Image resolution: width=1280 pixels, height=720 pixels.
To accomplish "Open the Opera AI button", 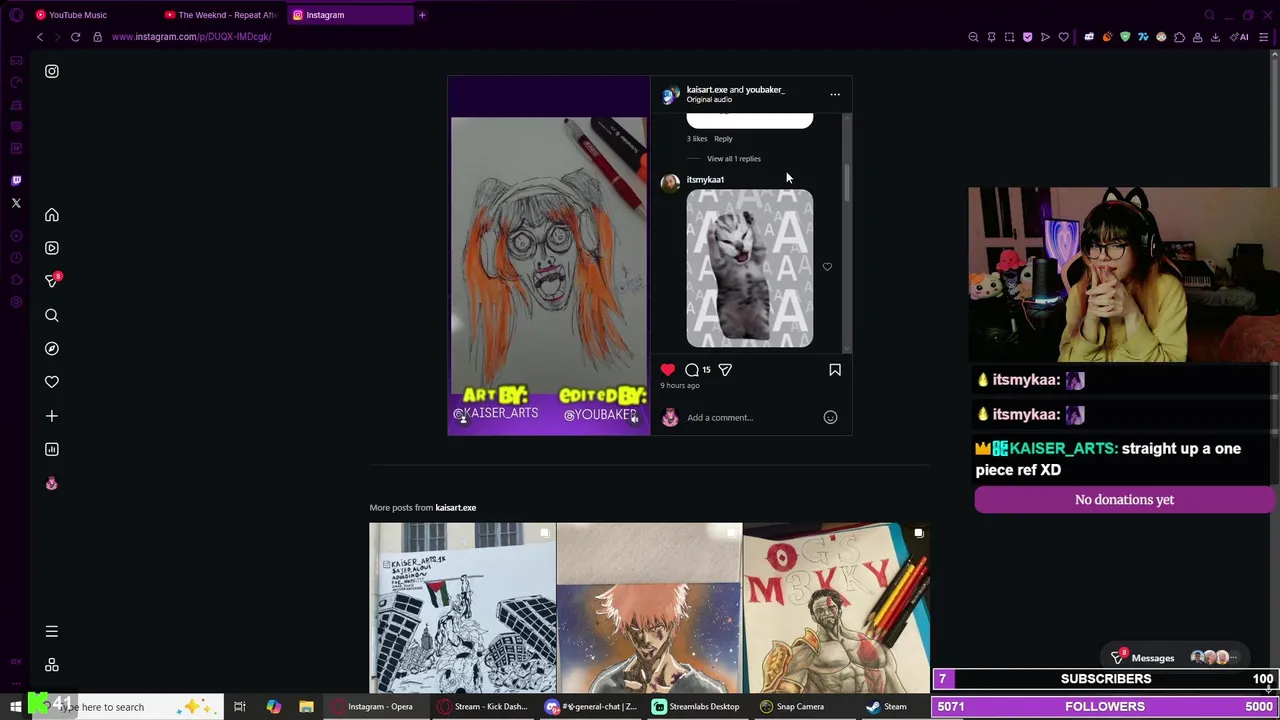I will [x=1240, y=37].
